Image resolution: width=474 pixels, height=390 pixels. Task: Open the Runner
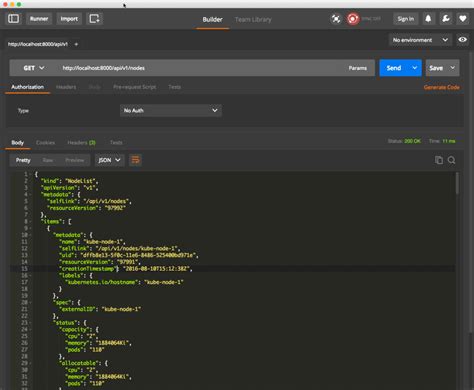(39, 19)
